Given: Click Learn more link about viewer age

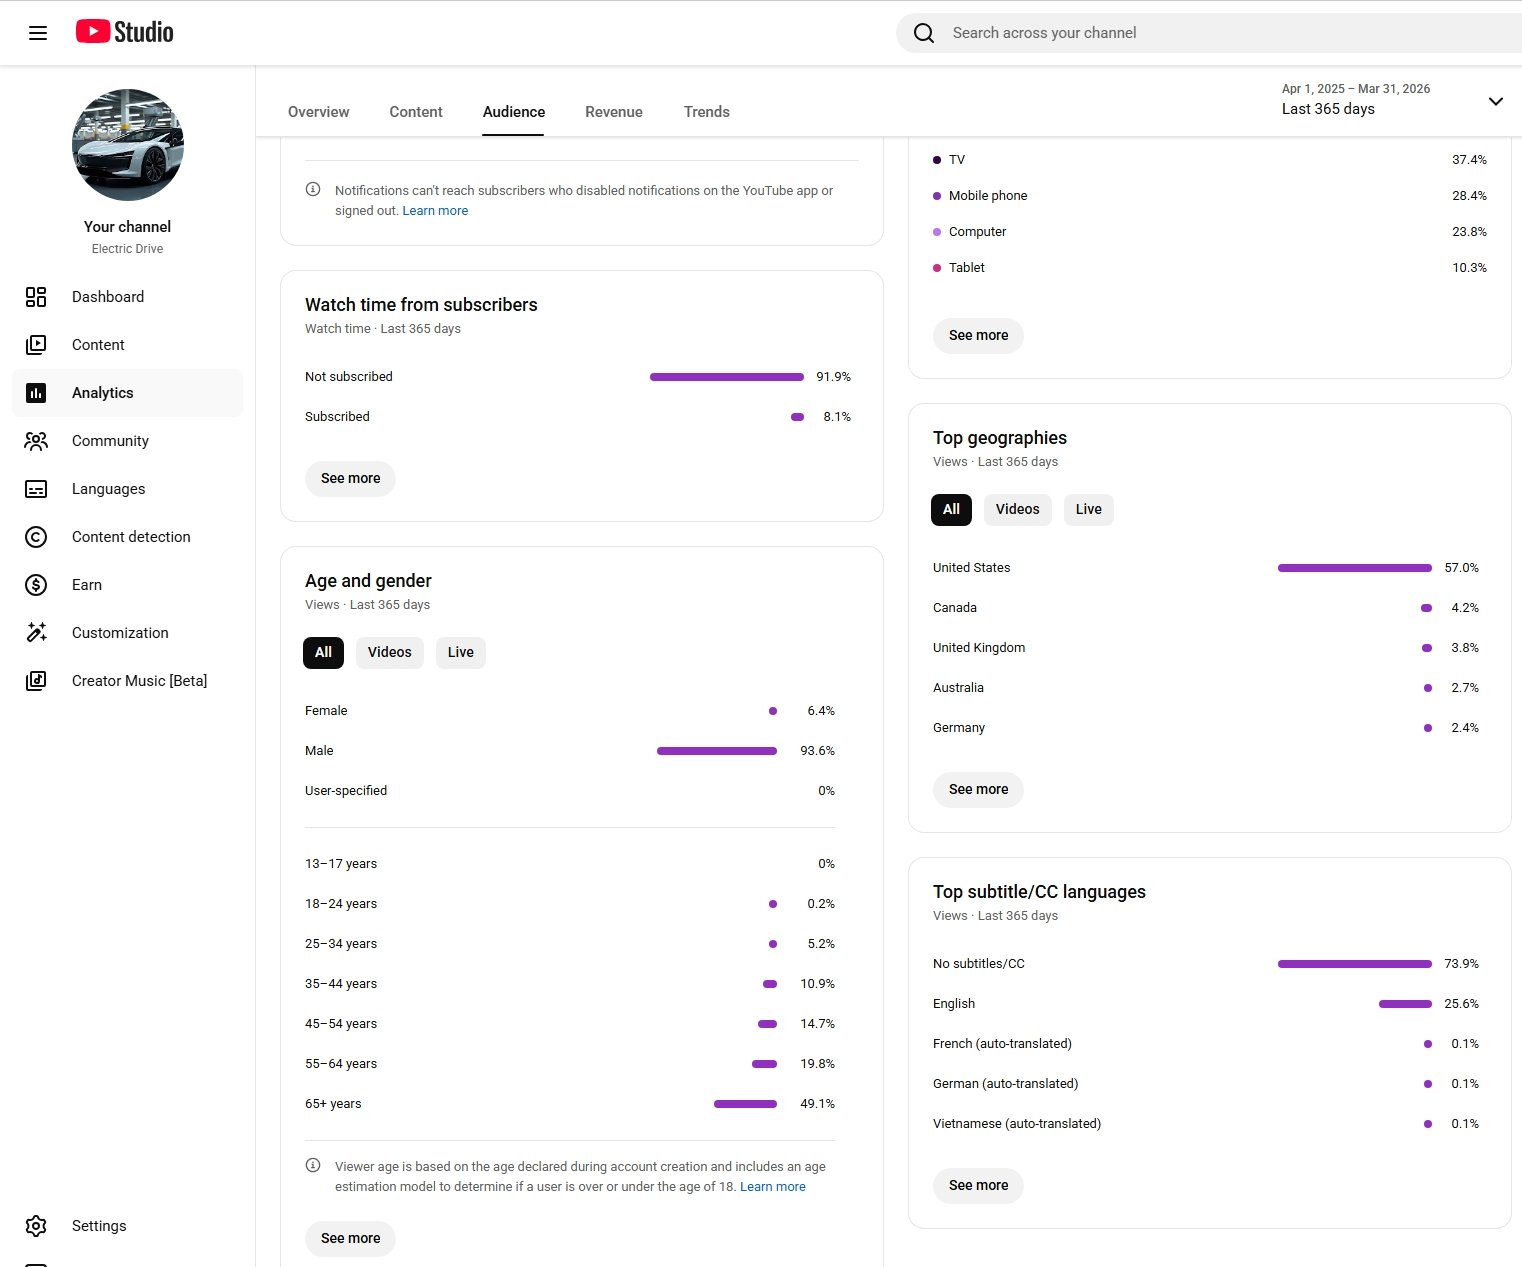Looking at the screenshot, I should [x=772, y=1187].
